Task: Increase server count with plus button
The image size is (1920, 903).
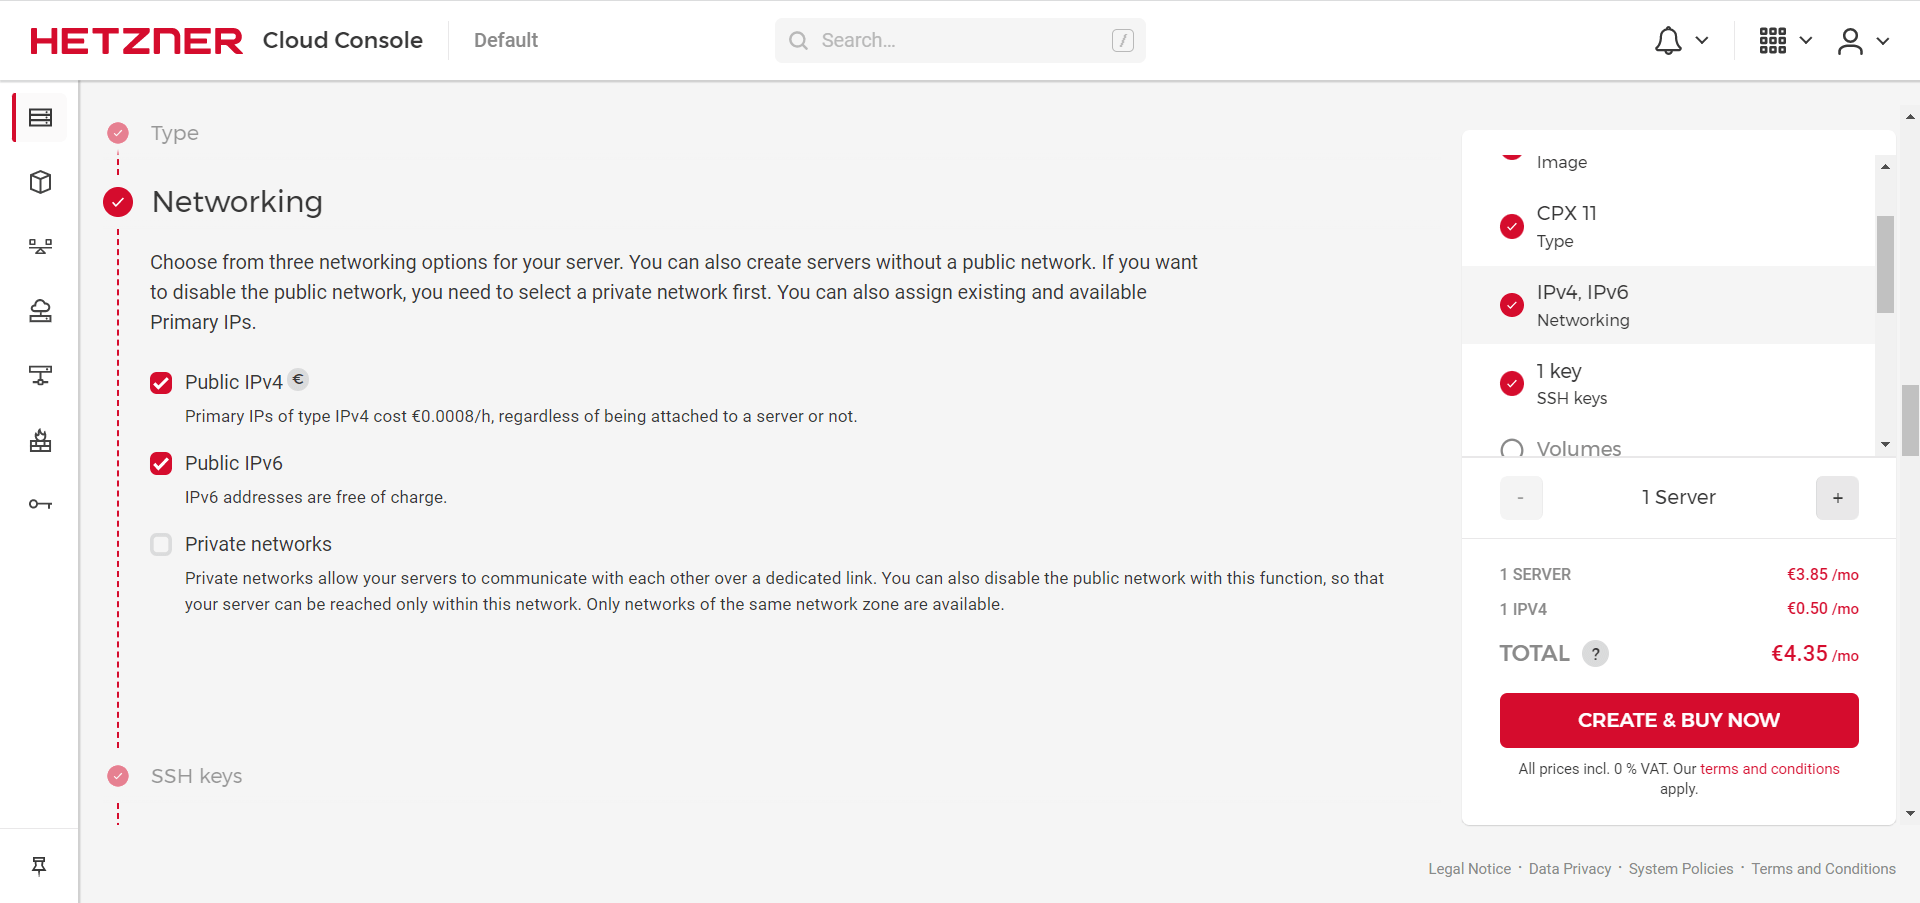Action: 1837,498
